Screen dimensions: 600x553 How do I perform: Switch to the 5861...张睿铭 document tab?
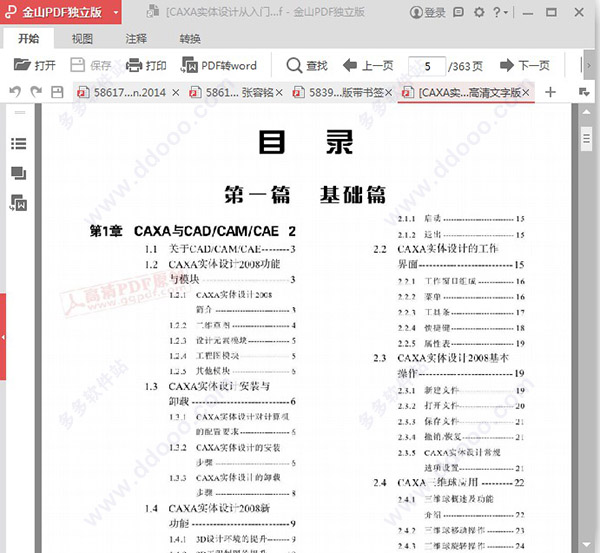click(234, 93)
